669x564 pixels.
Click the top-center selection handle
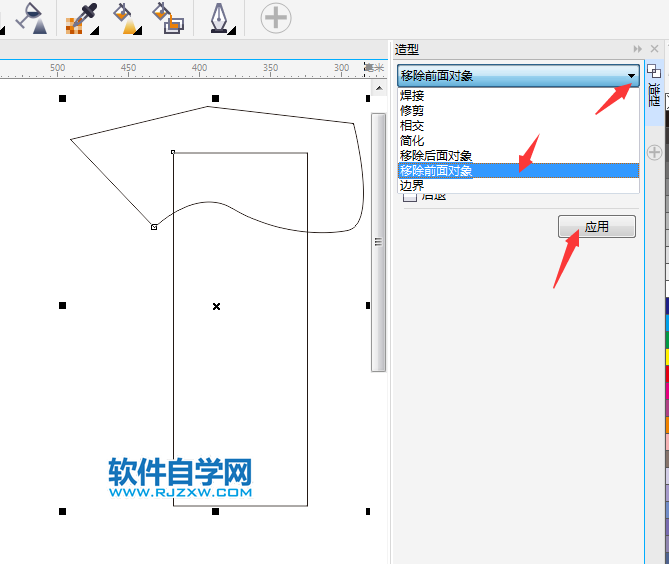[x=215, y=99]
